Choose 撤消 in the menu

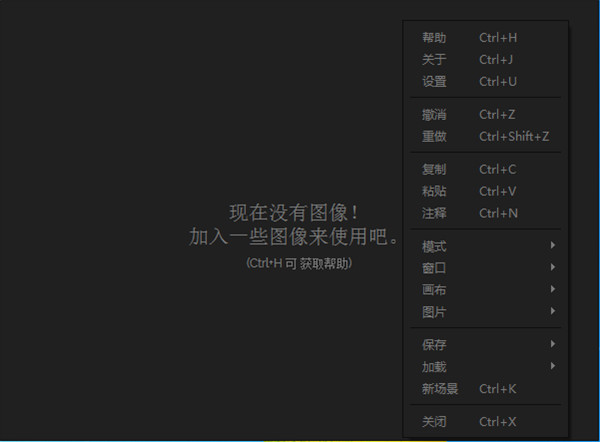(486, 114)
